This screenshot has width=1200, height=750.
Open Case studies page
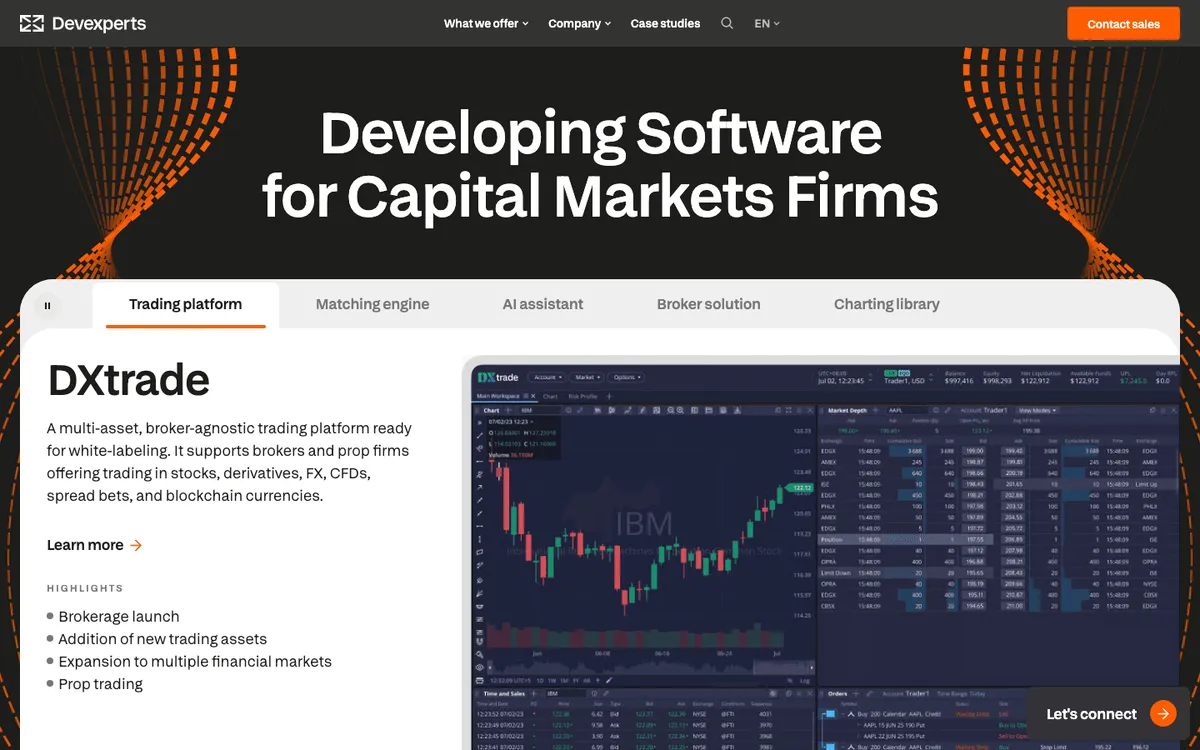pos(665,23)
